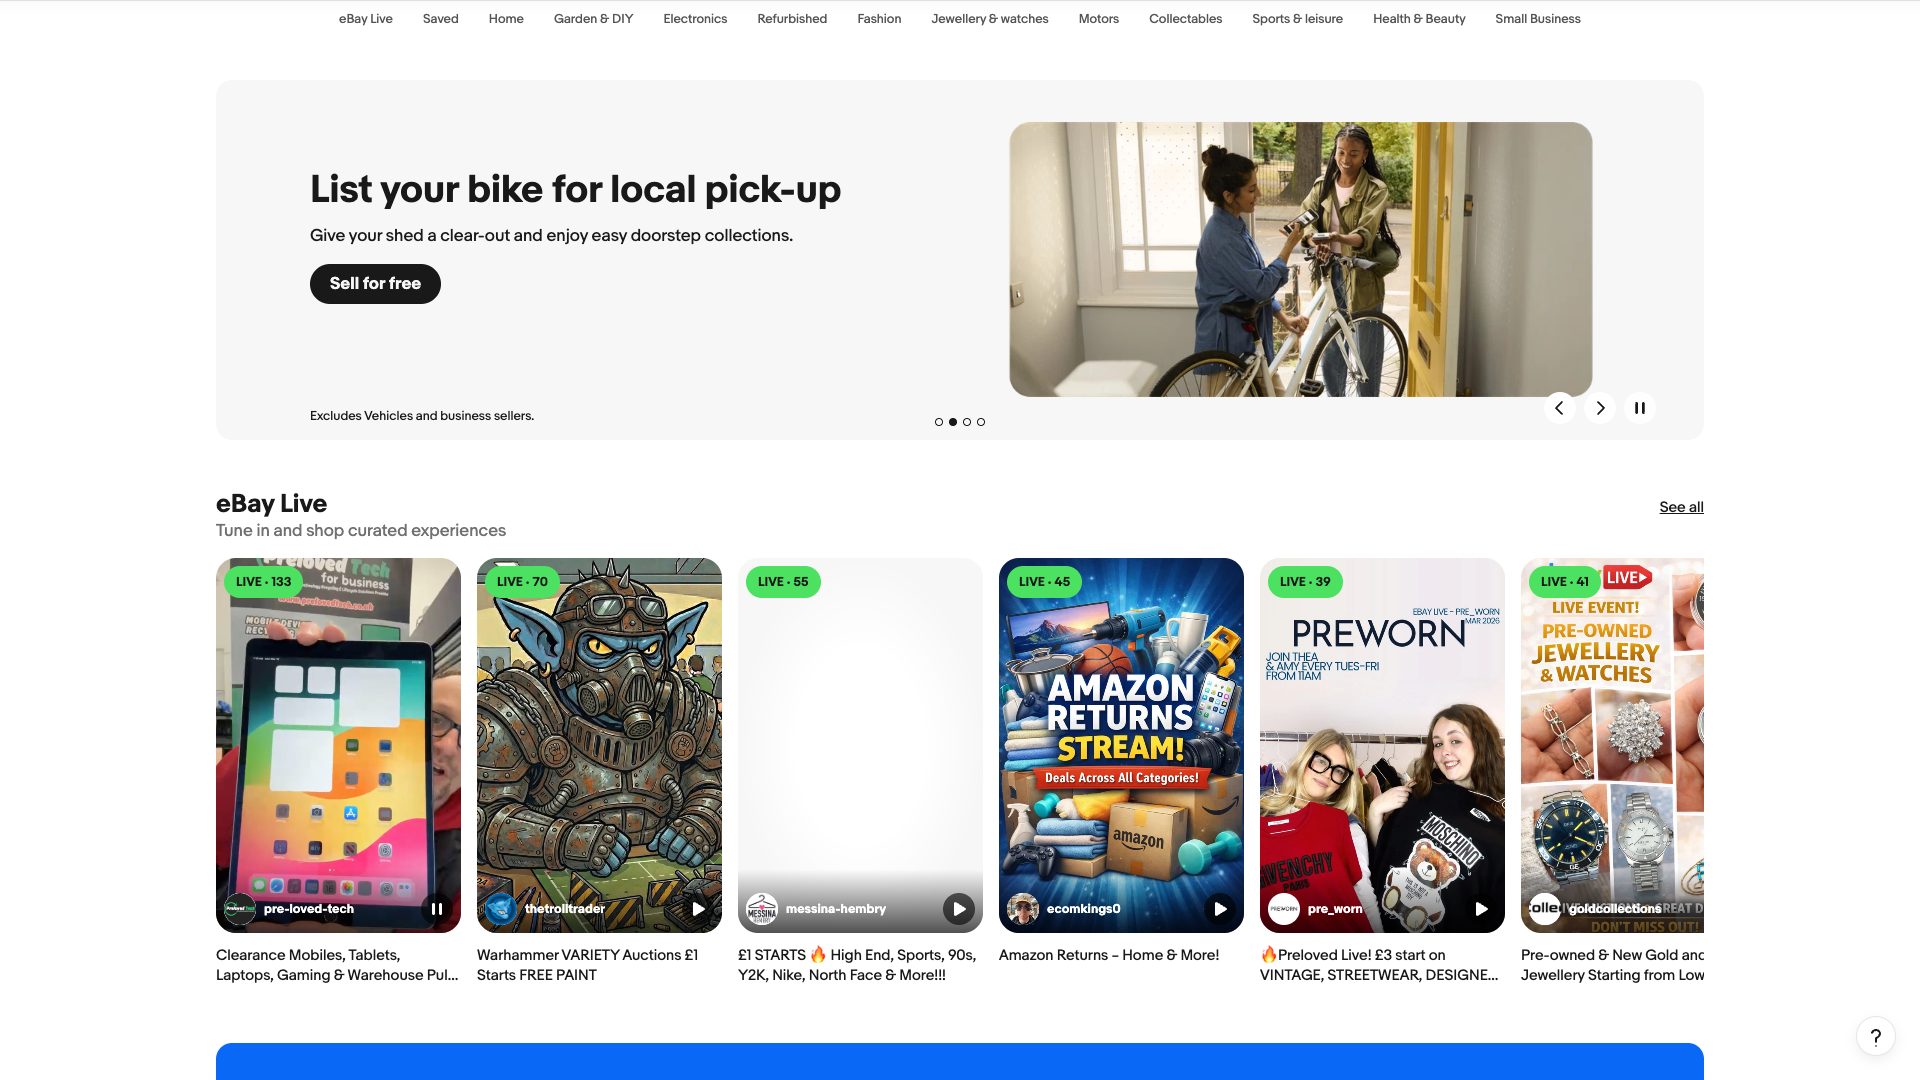Select the first carousel slide dot
The width and height of the screenshot is (1920, 1080).
pos(939,422)
